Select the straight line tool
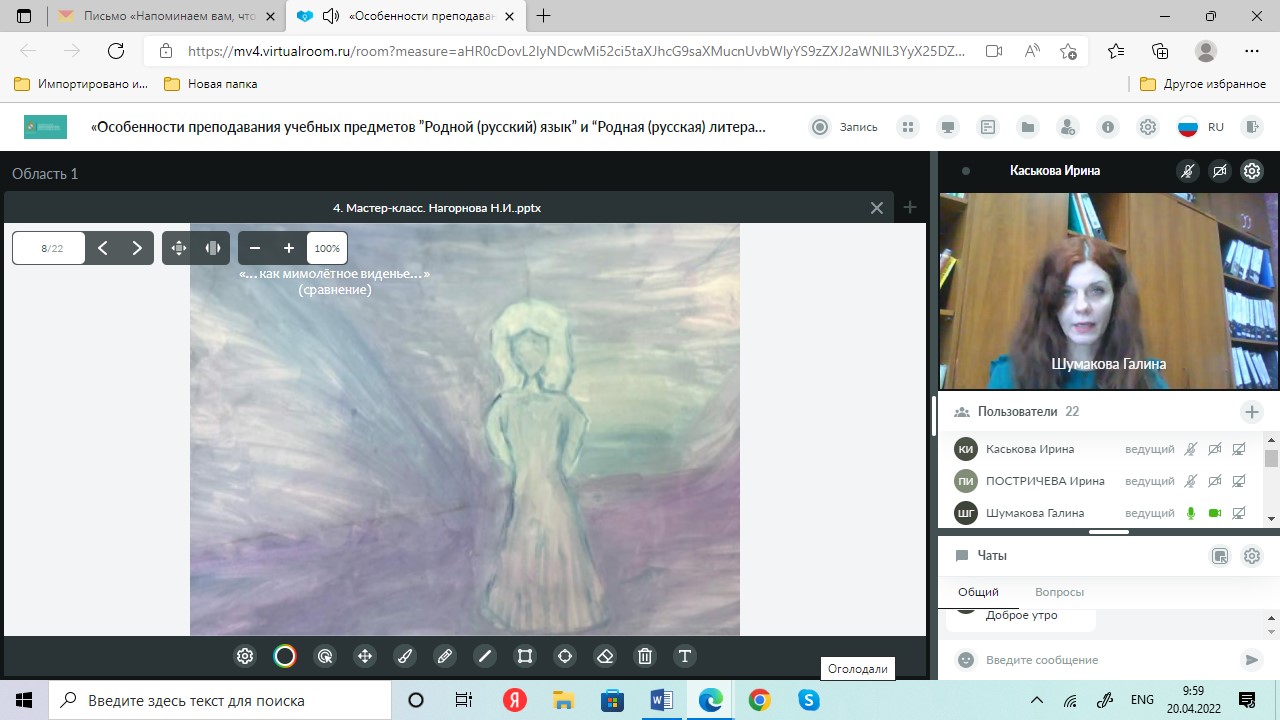 [x=485, y=656]
